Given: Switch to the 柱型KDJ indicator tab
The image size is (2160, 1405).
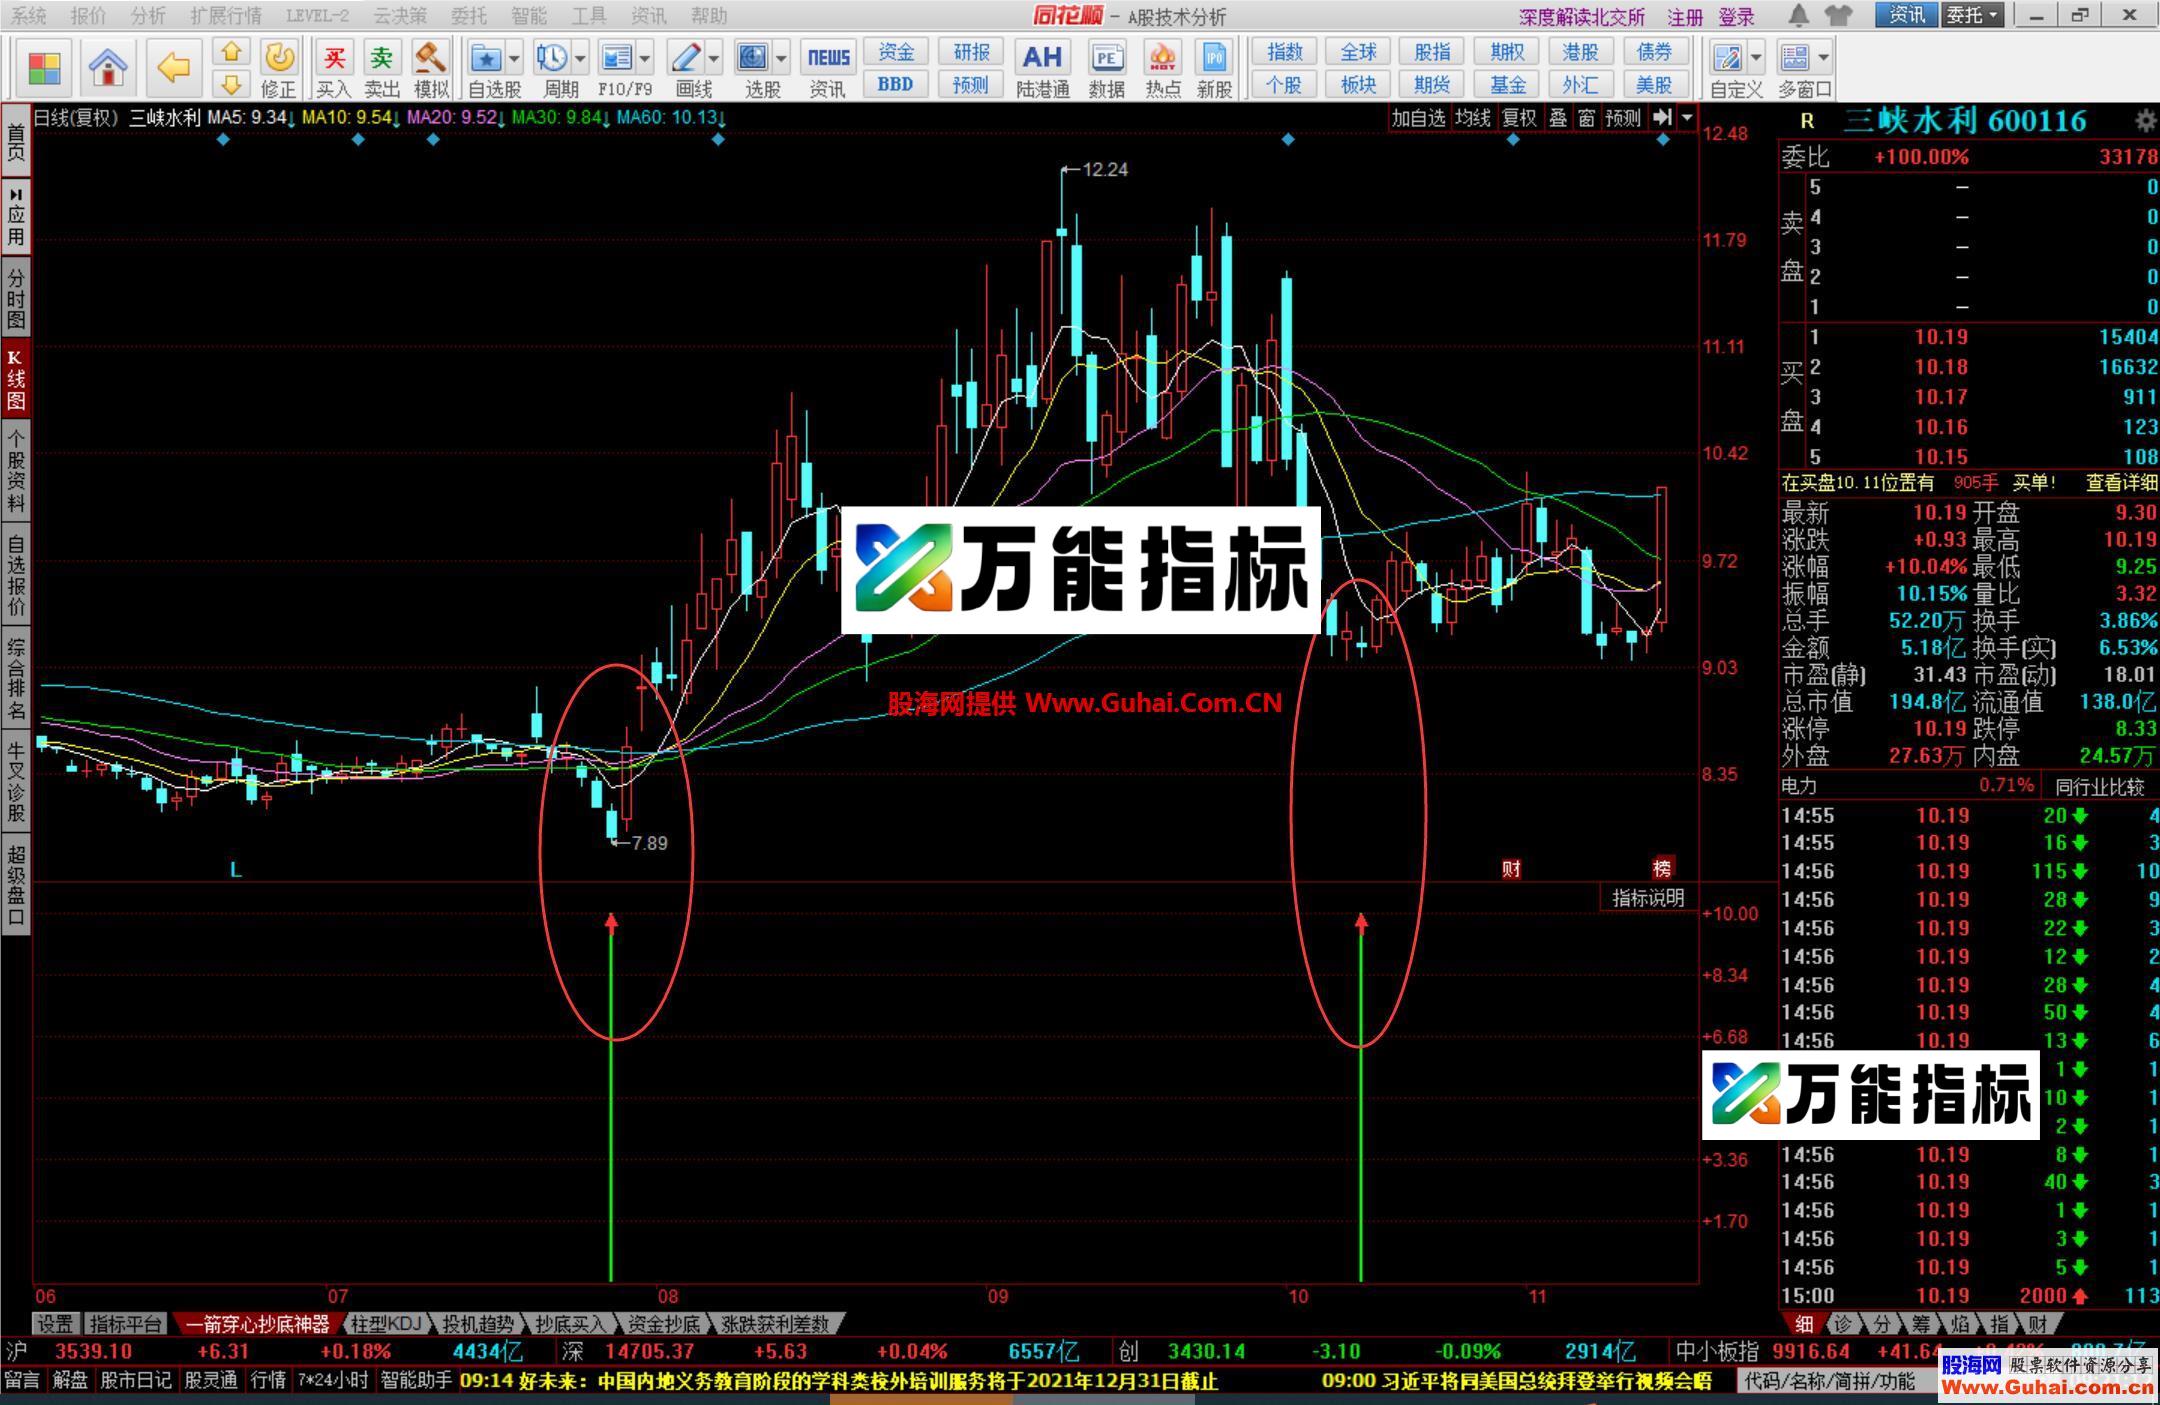Looking at the screenshot, I should point(388,1322).
